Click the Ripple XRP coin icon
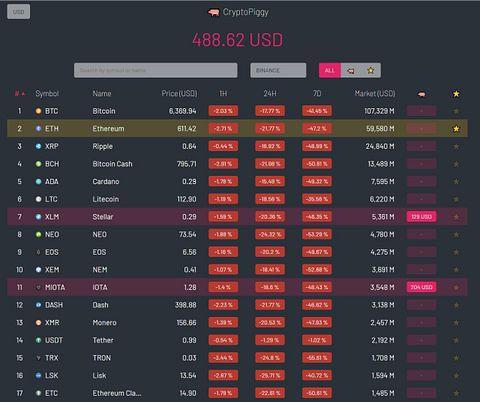The width and height of the screenshot is (480, 402). point(38,146)
